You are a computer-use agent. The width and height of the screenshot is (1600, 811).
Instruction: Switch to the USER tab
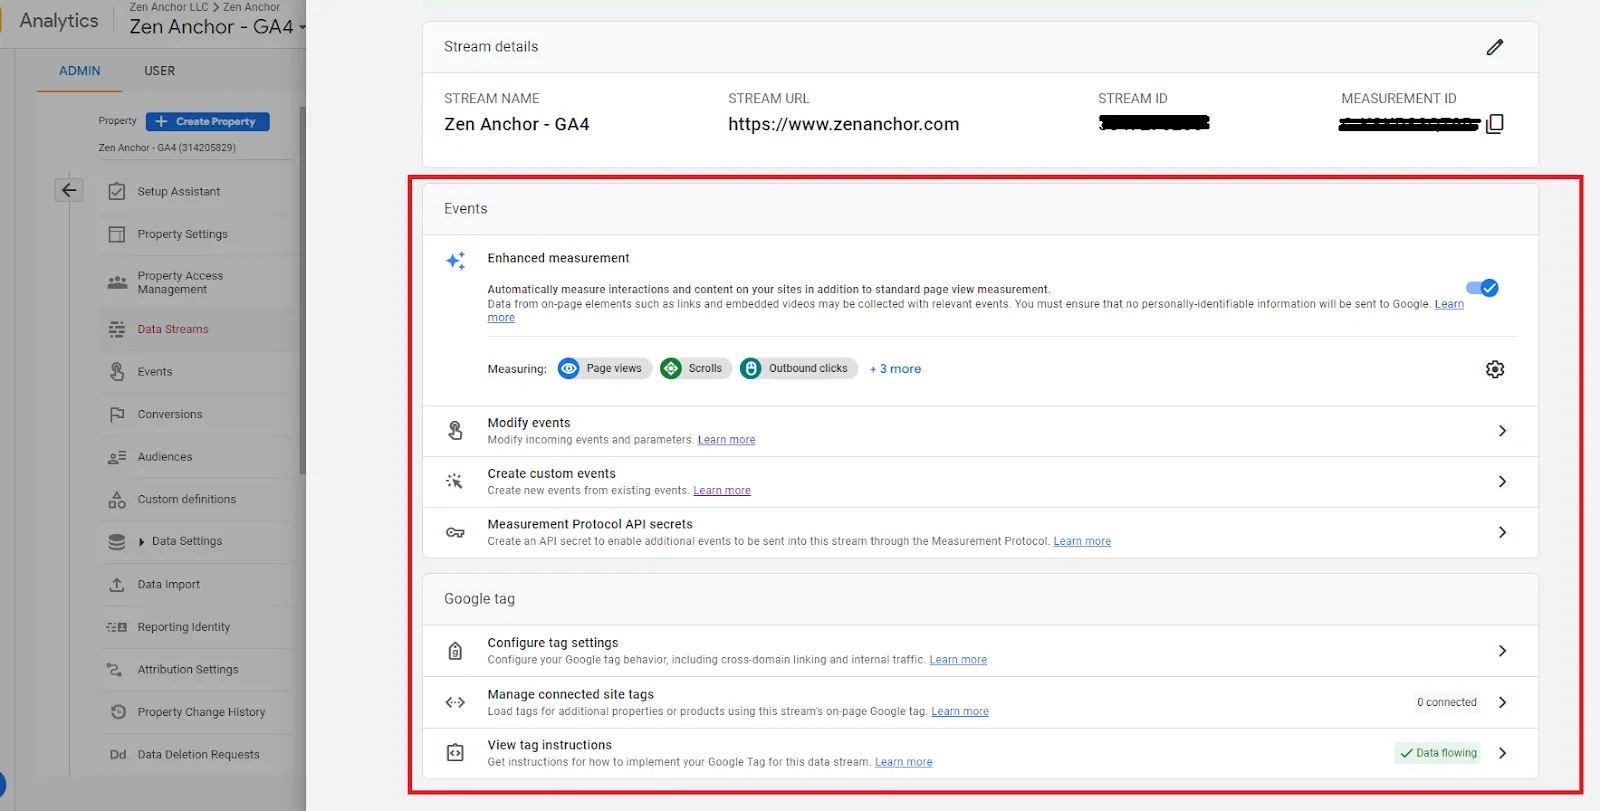pyautogui.click(x=159, y=71)
